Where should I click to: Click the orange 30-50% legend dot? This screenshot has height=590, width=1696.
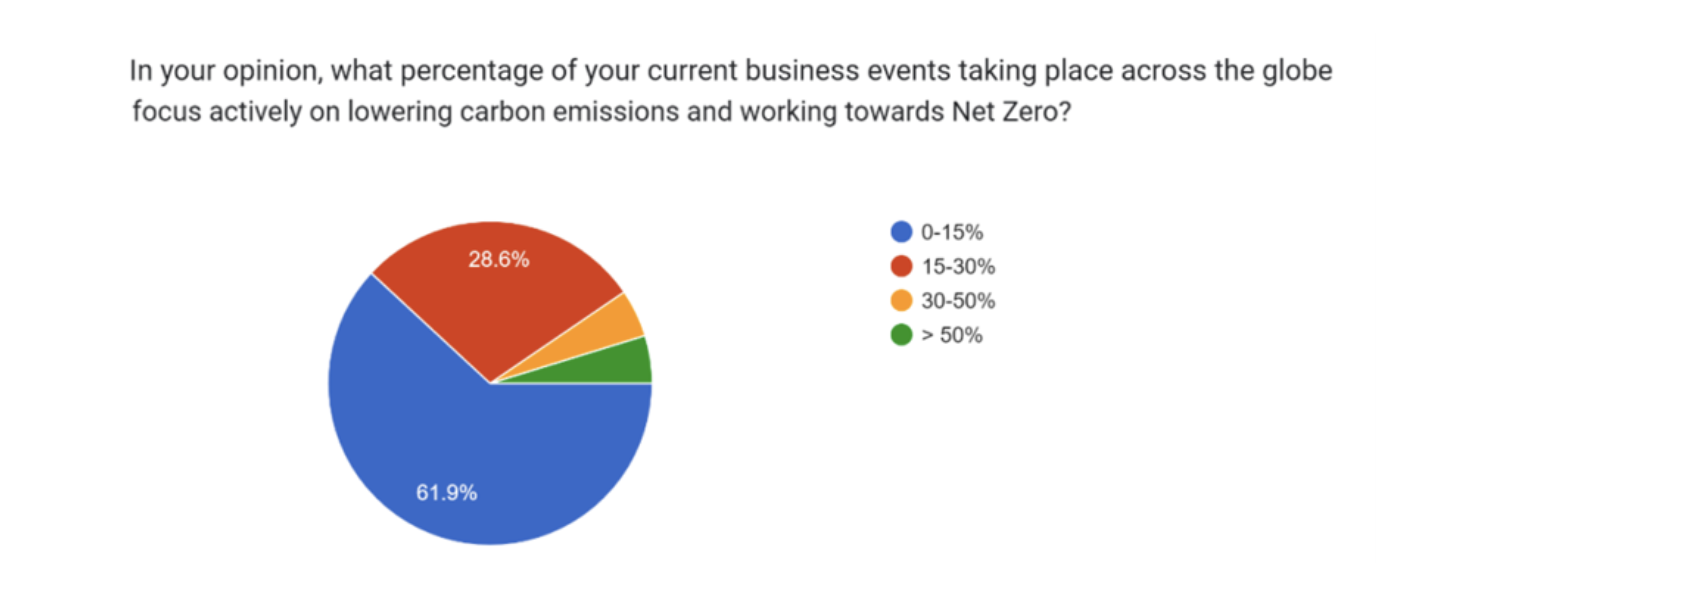(901, 300)
